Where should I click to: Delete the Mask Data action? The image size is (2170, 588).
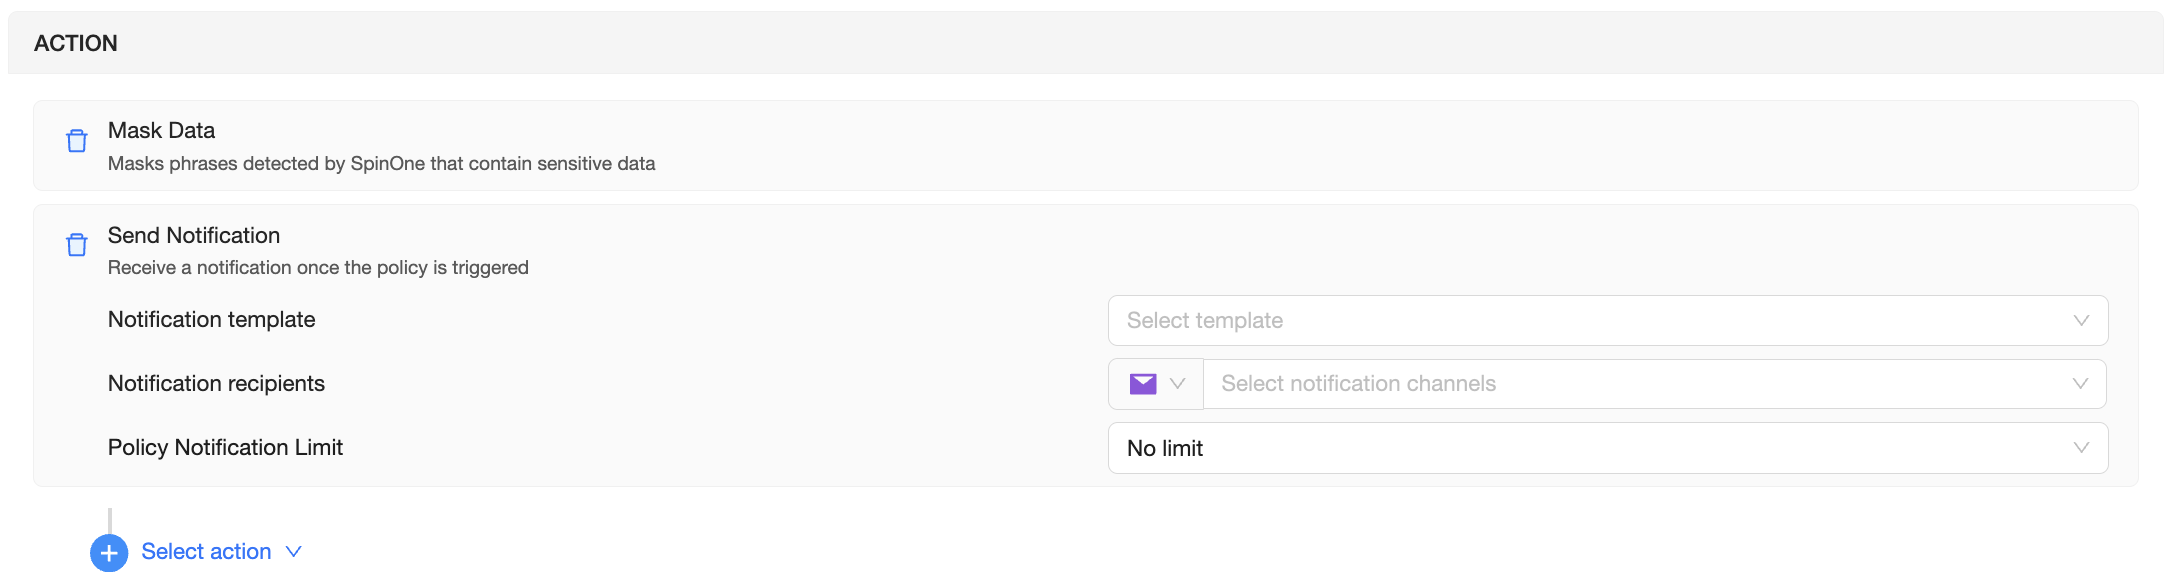(77, 141)
